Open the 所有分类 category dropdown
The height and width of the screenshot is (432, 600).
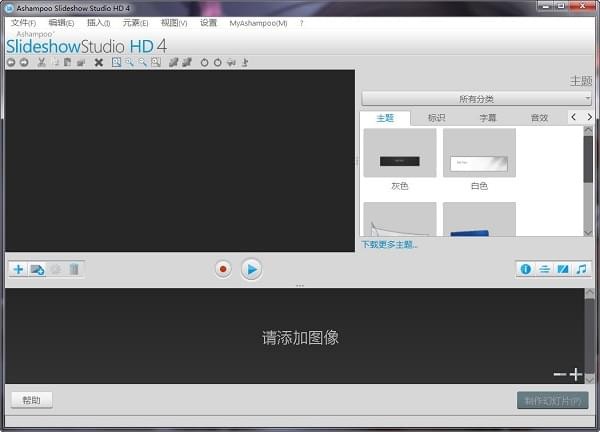coord(476,99)
